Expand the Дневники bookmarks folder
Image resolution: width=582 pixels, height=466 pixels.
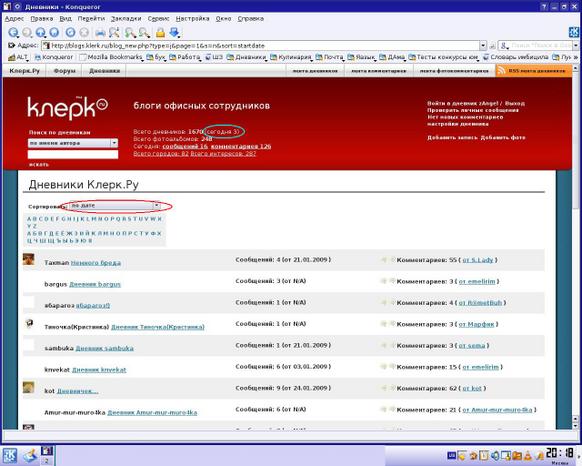247,57
